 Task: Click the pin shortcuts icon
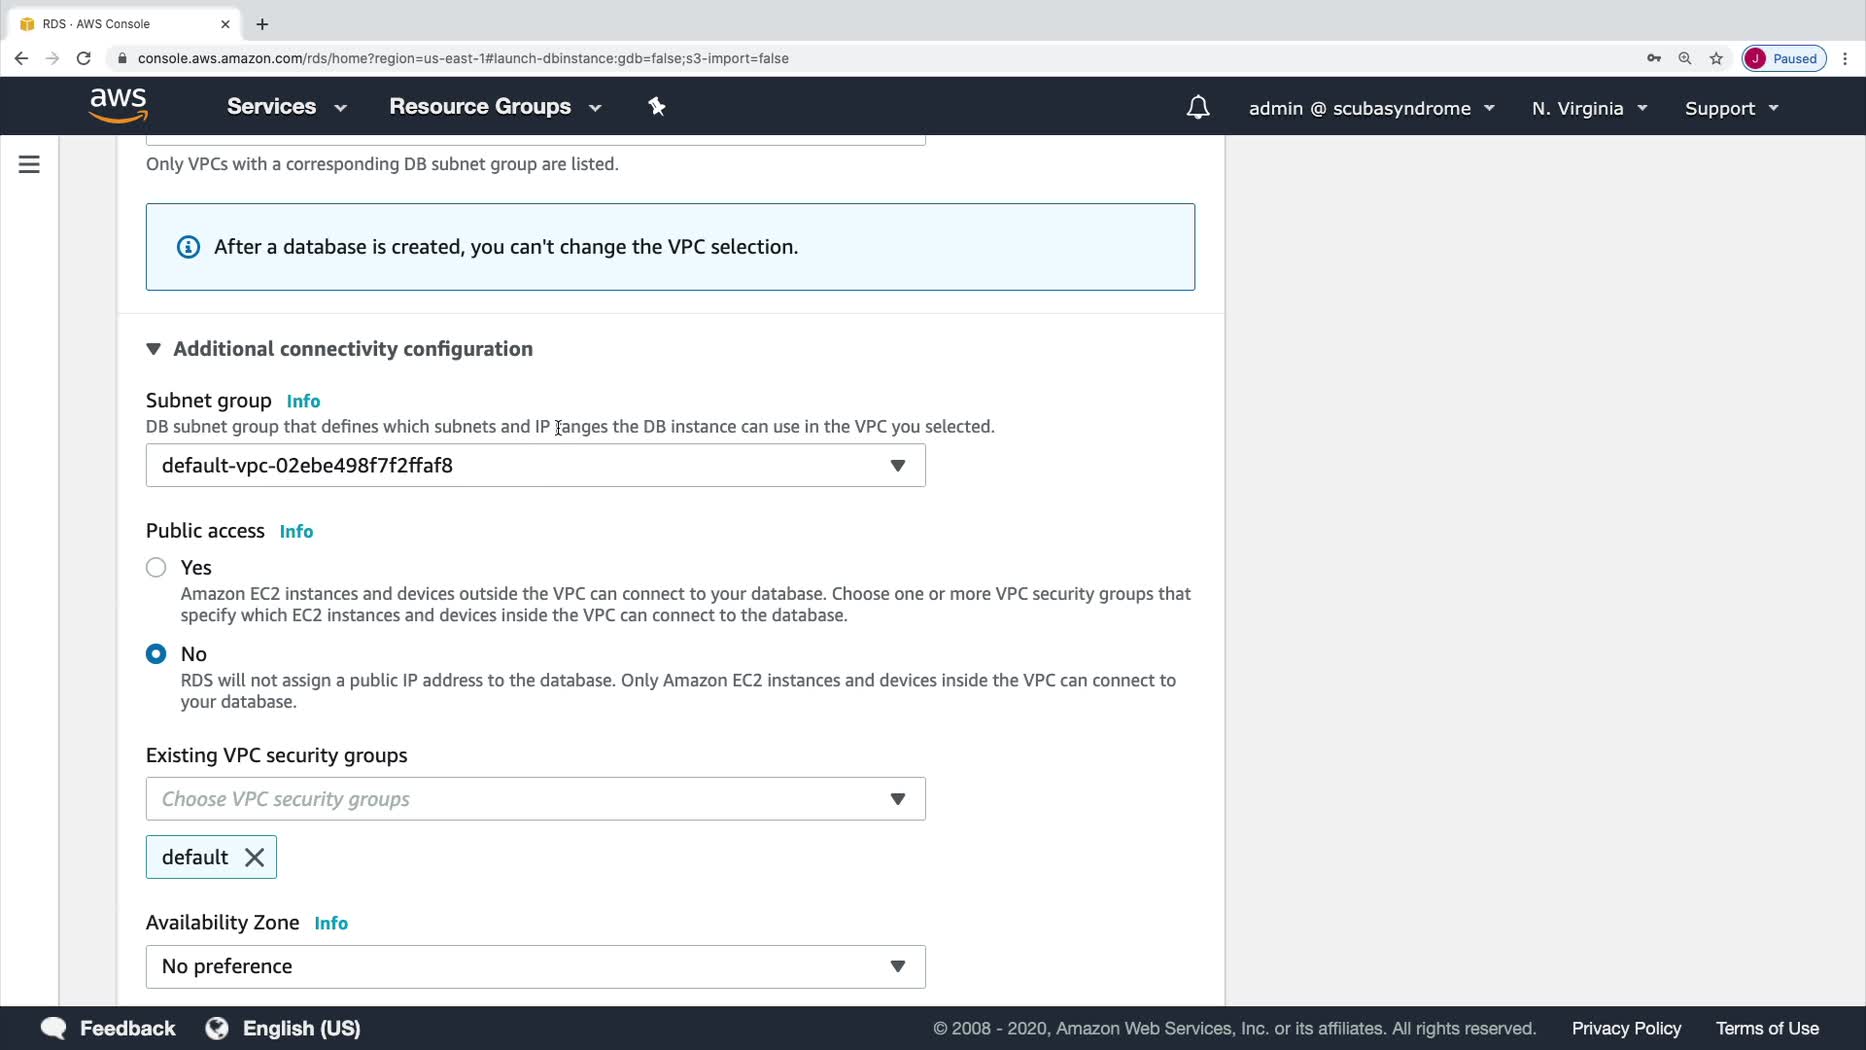point(657,107)
